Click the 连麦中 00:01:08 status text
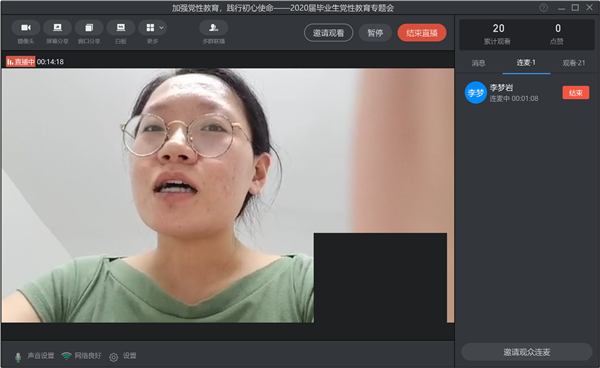Viewport: 600px width, 368px height. click(x=514, y=99)
